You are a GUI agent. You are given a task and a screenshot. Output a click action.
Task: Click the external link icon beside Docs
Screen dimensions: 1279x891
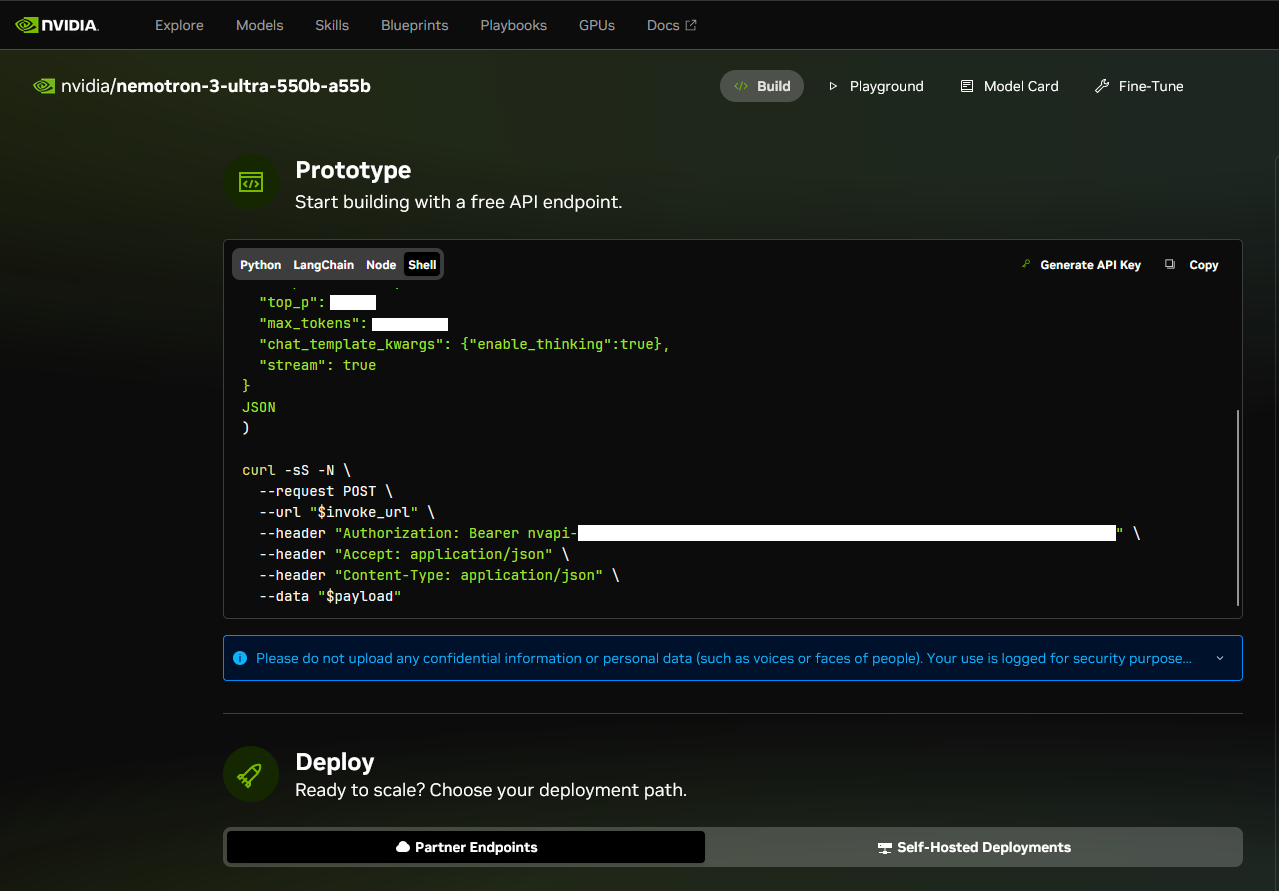pos(690,25)
